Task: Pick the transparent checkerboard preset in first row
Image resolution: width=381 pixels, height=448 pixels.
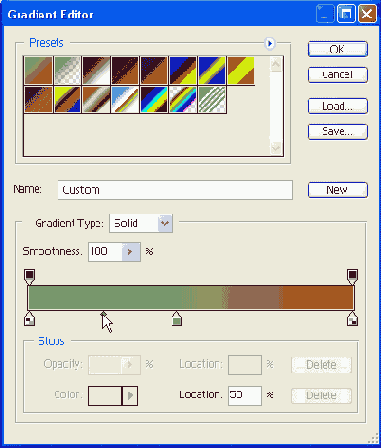Action: coord(67,70)
